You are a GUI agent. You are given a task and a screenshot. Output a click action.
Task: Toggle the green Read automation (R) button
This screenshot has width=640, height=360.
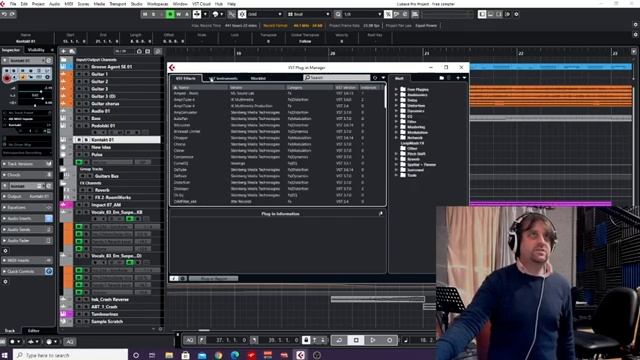(170, 14)
